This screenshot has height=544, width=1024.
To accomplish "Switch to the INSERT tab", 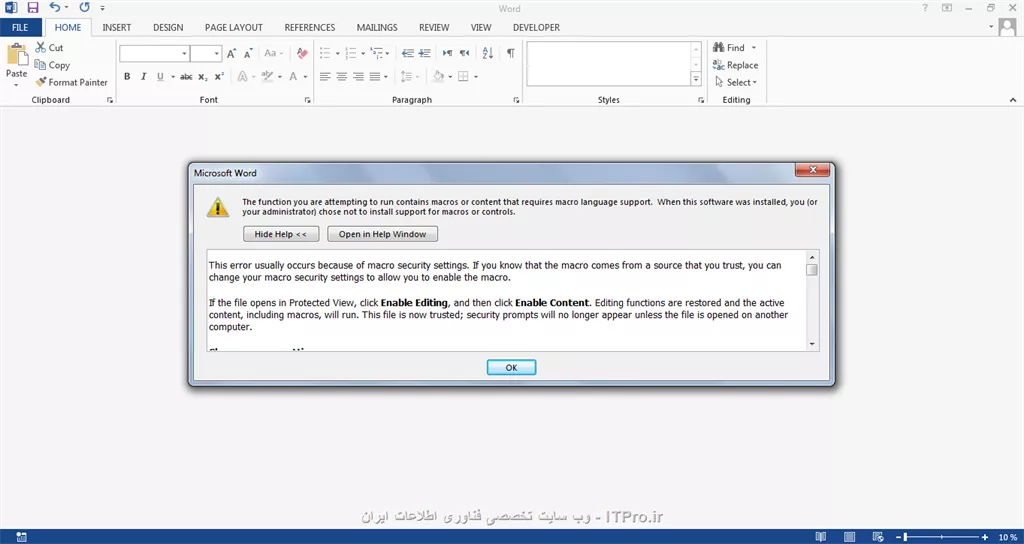I will (117, 27).
